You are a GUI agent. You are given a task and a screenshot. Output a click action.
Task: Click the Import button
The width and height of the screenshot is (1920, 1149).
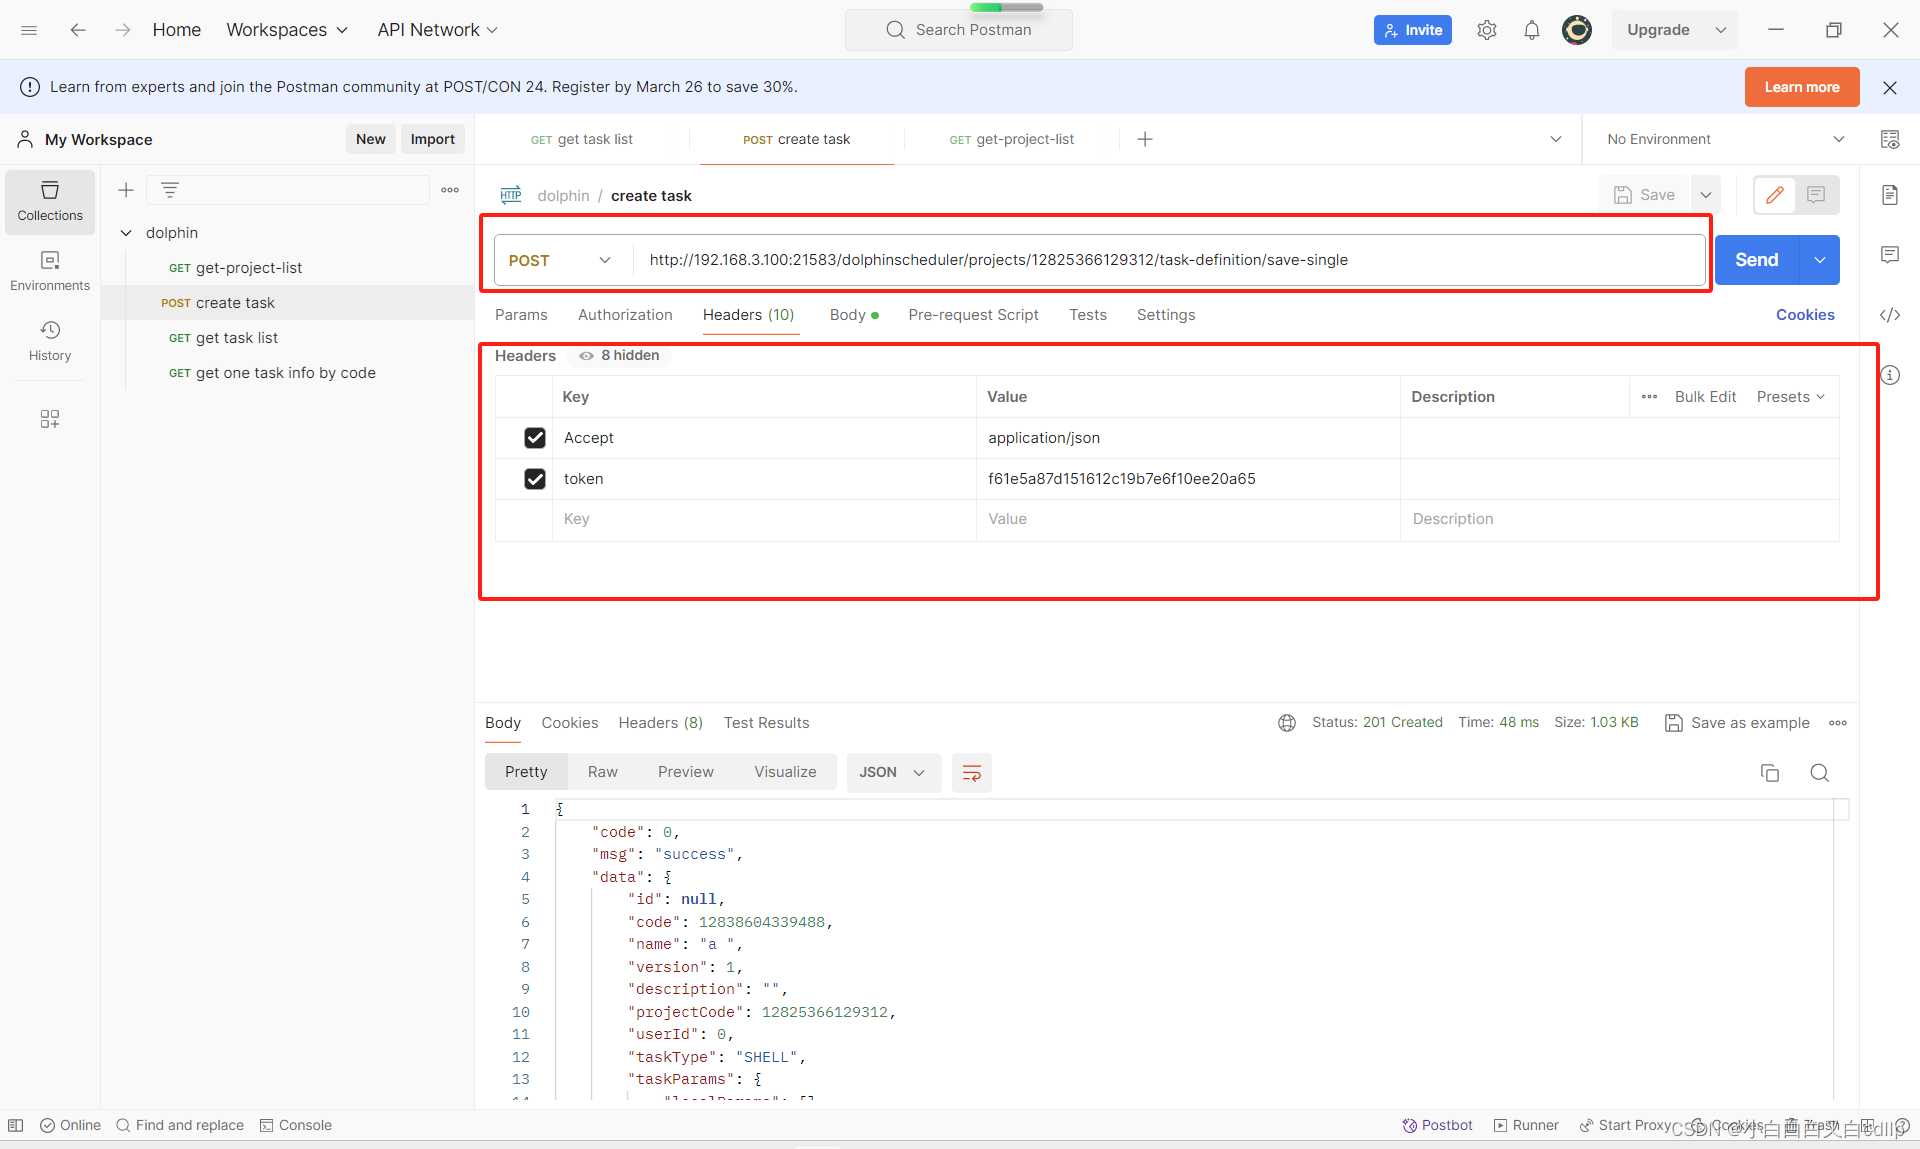pyautogui.click(x=433, y=139)
